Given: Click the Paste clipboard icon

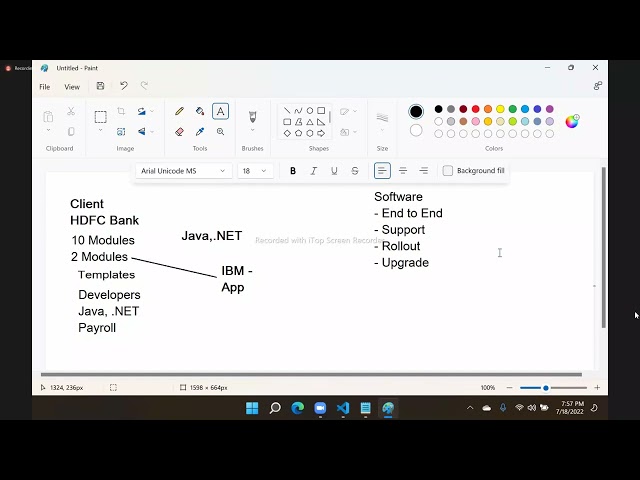Looking at the screenshot, I should point(48,117).
